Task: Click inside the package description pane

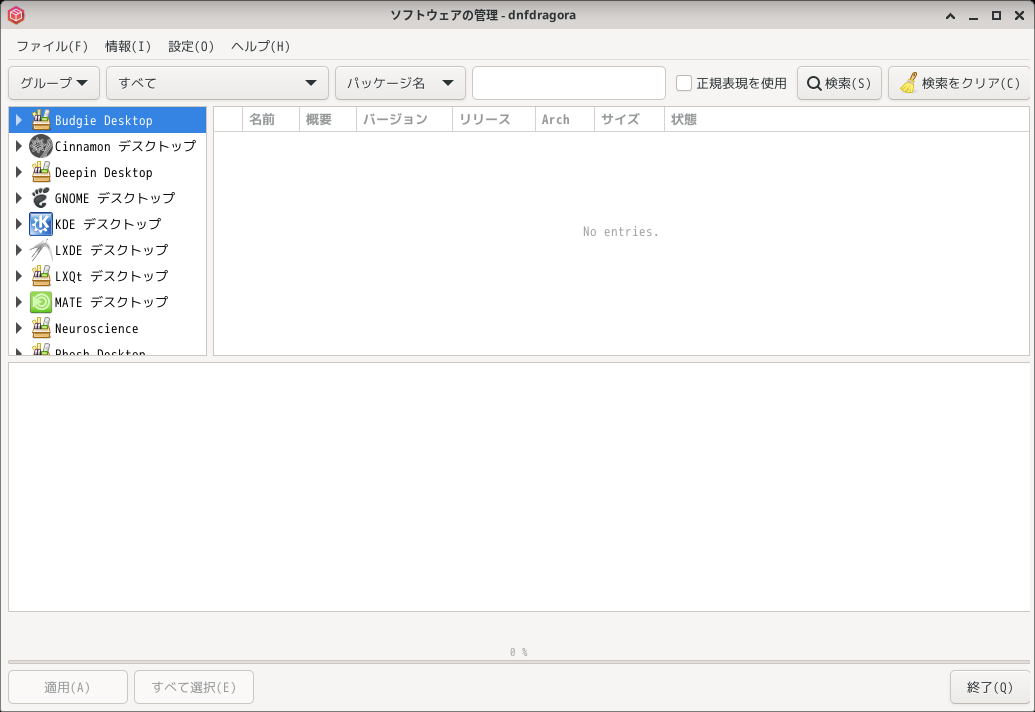Action: (519, 487)
